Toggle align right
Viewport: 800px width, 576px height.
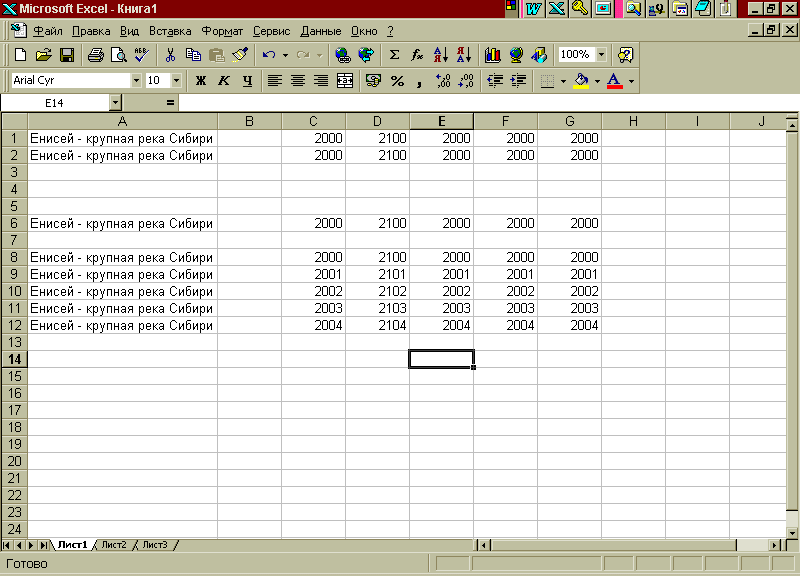click(321, 81)
